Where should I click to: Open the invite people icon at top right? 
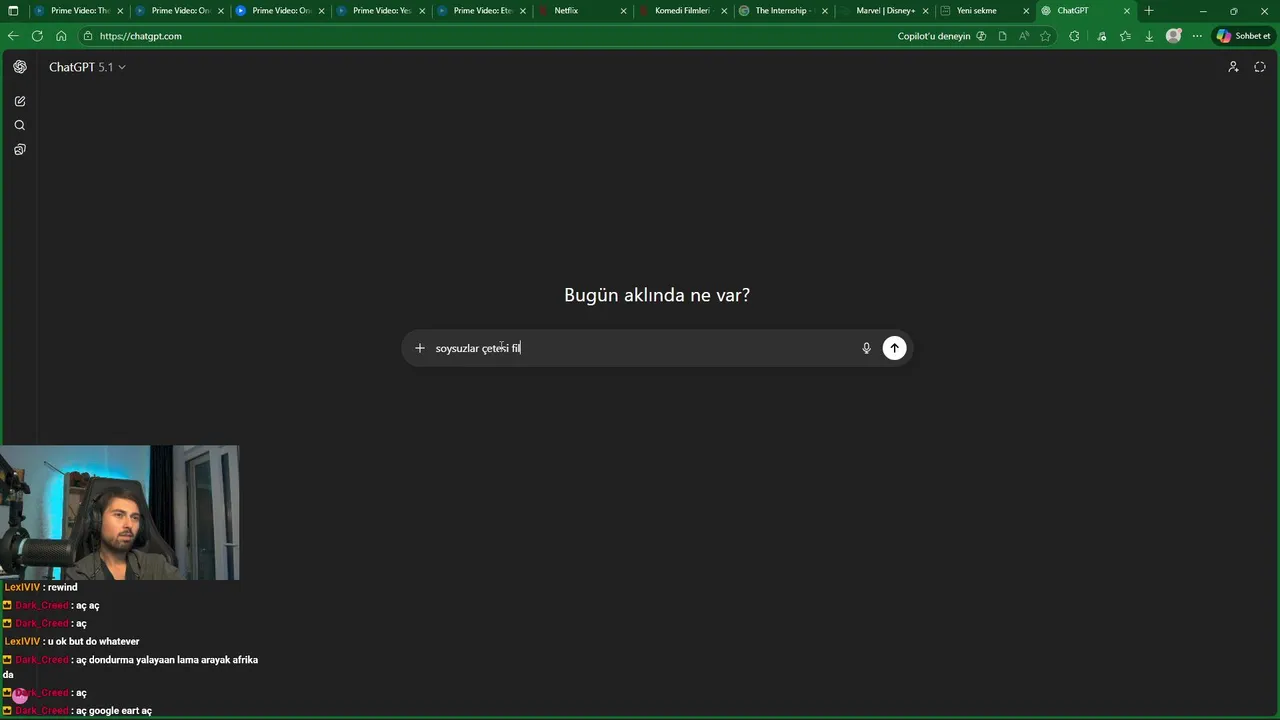tap(1233, 67)
